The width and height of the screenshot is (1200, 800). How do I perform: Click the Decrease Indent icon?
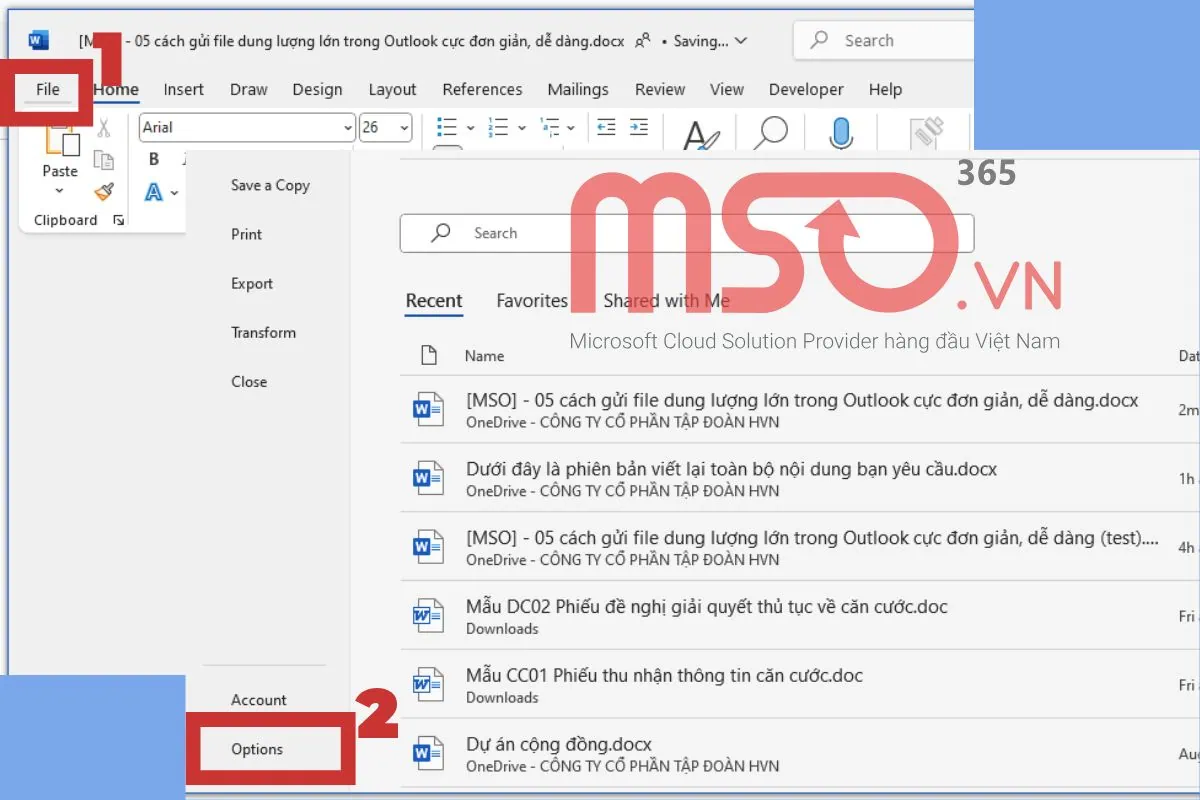605,127
